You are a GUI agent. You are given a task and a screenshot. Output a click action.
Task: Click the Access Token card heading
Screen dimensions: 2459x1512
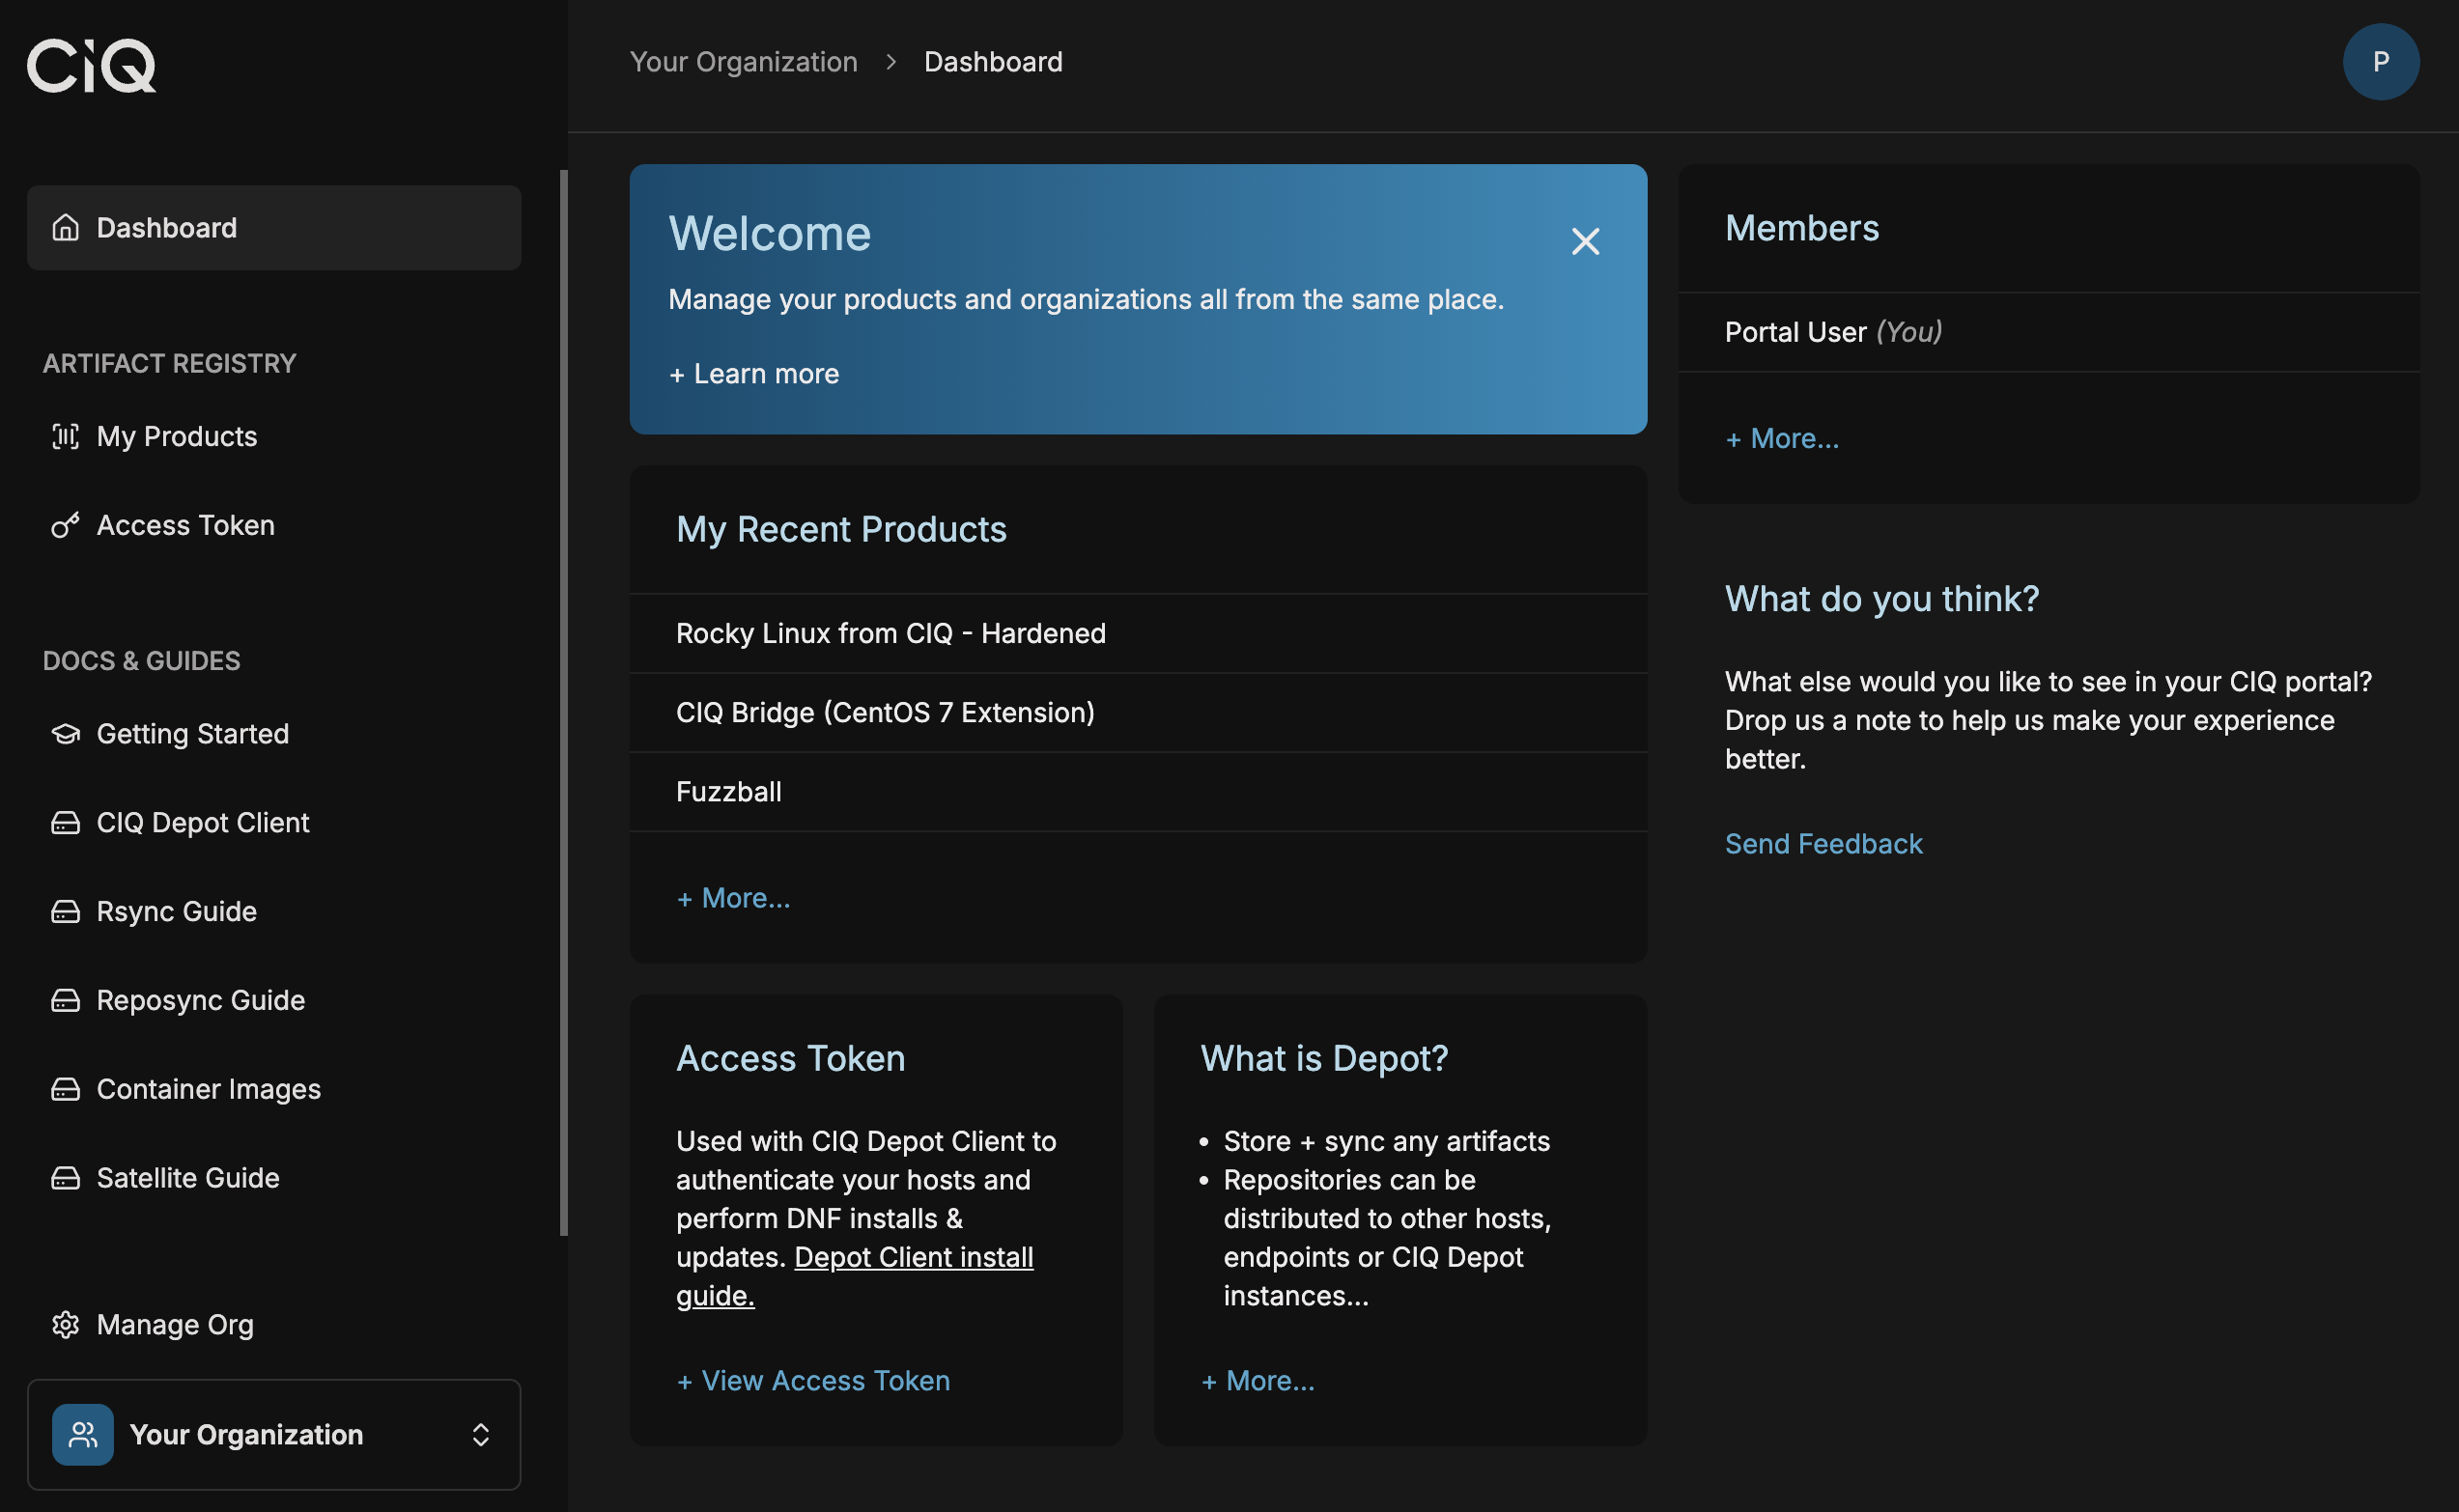click(790, 1059)
